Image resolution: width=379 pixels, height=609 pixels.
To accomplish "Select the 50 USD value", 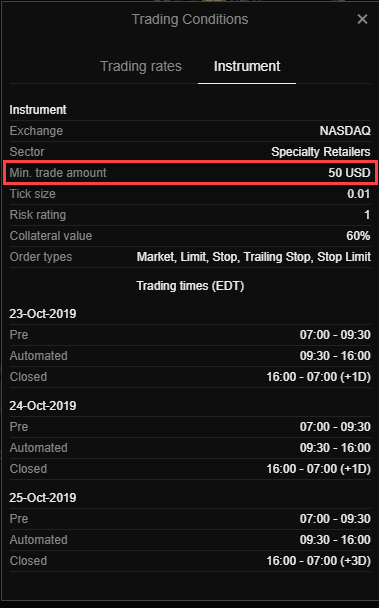I will coord(349,172).
